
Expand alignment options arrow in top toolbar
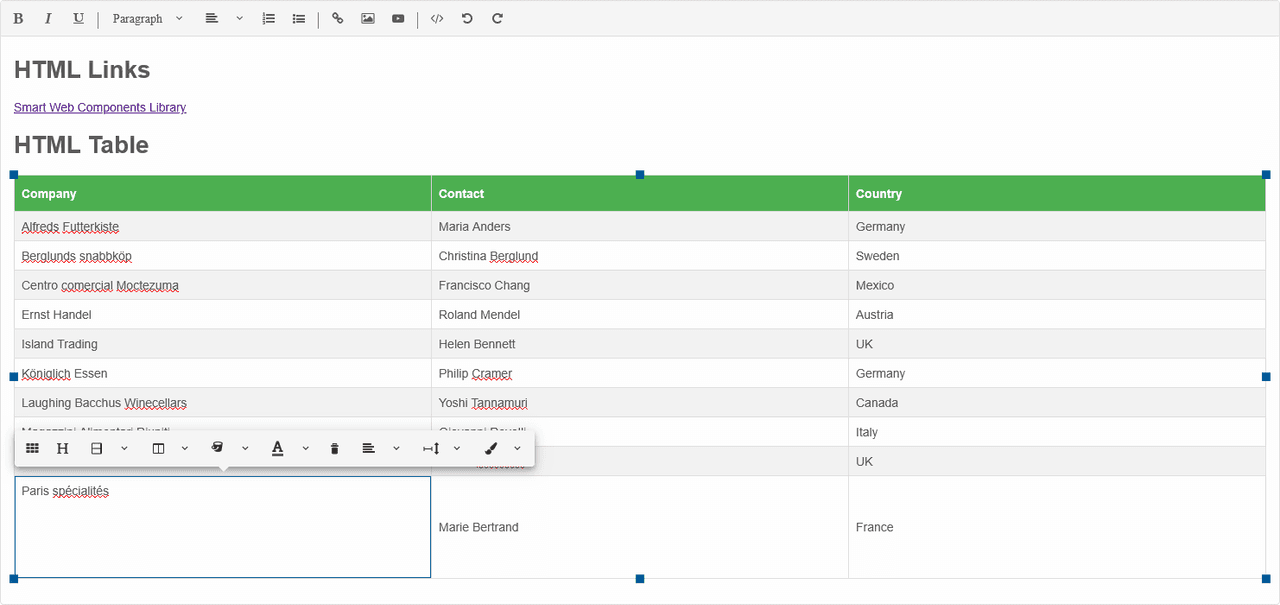click(240, 19)
